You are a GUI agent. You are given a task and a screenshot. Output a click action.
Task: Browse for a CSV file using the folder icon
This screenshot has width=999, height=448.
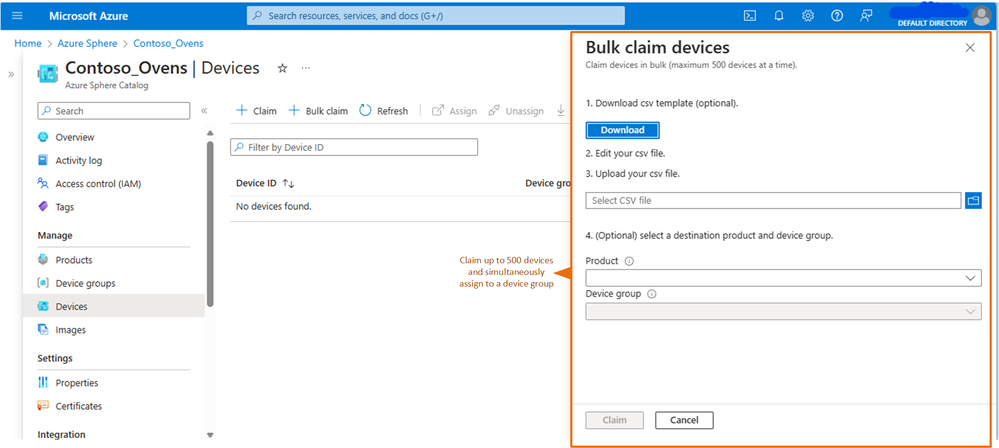[x=973, y=200]
